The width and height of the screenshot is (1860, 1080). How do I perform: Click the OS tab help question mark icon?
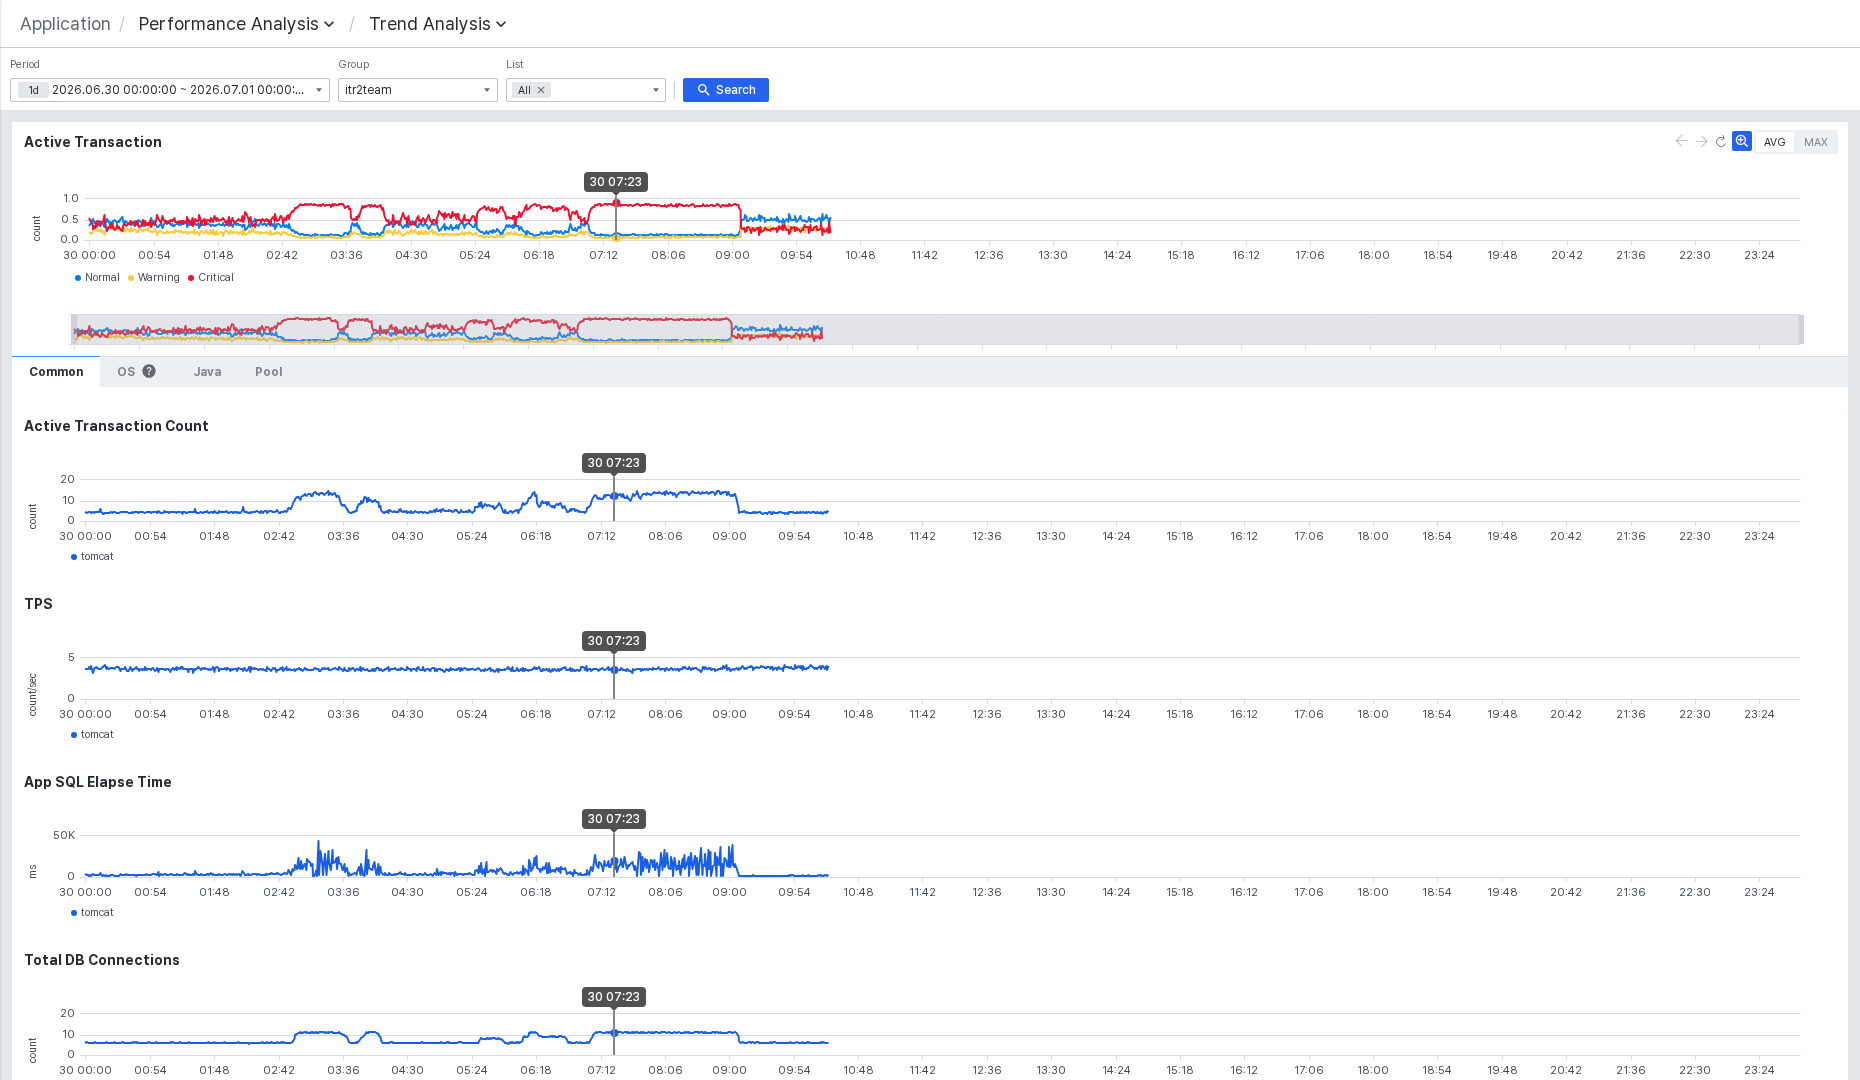pos(149,371)
